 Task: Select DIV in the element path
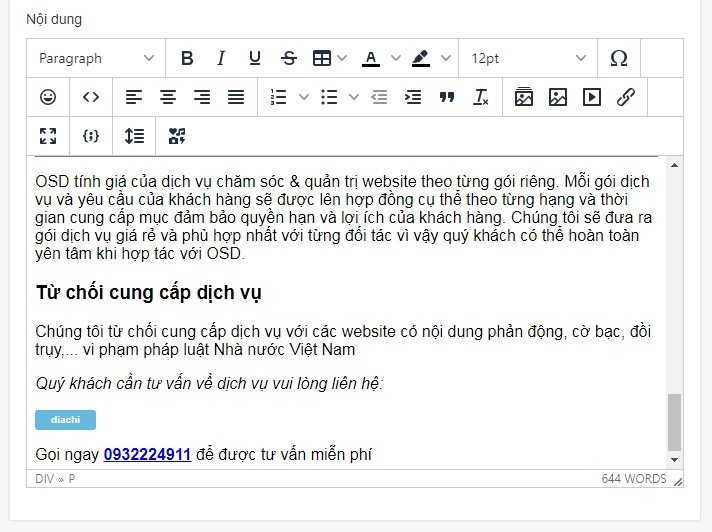coord(44,479)
